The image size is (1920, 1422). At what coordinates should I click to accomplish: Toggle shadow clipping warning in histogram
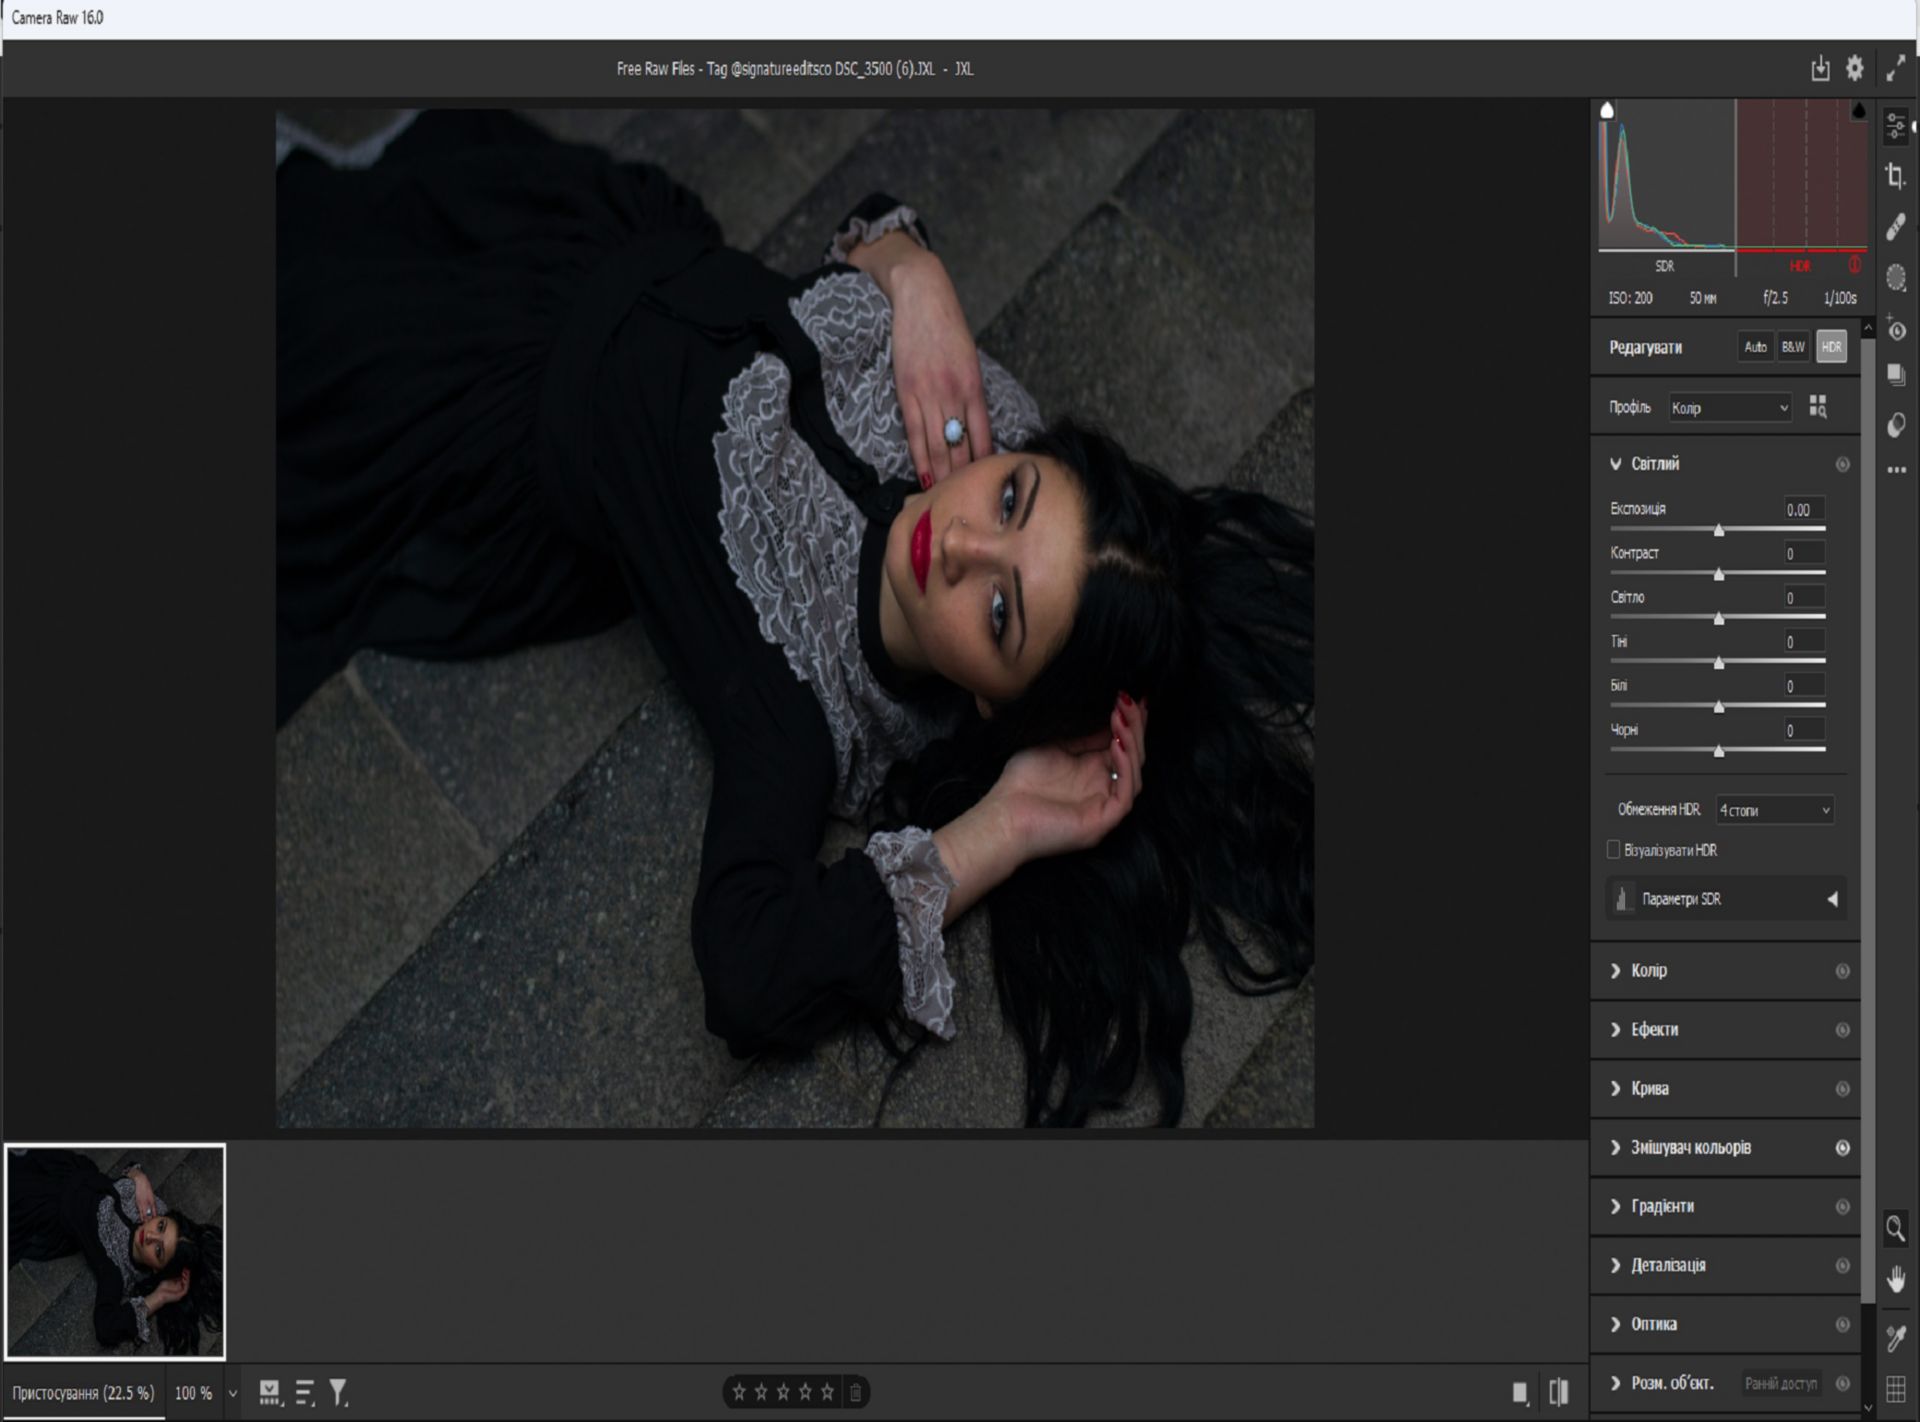point(1607,110)
